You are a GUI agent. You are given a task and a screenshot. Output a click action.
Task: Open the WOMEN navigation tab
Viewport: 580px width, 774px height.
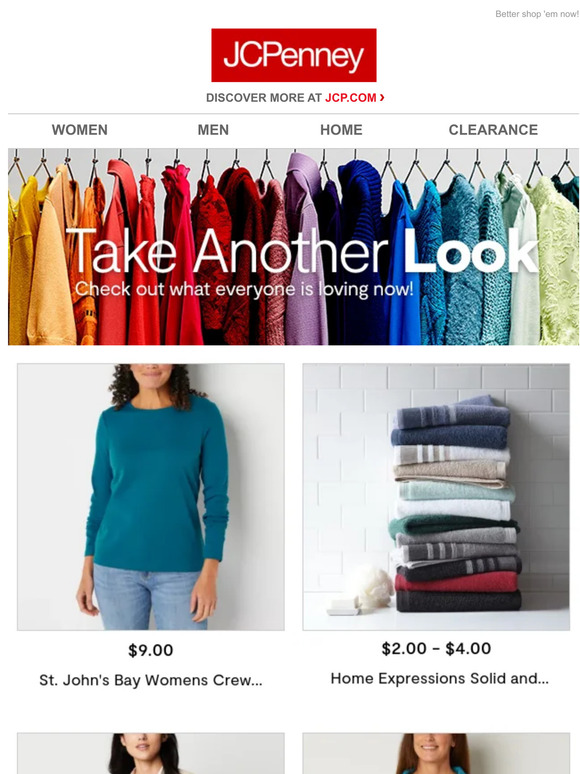tap(79, 130)
